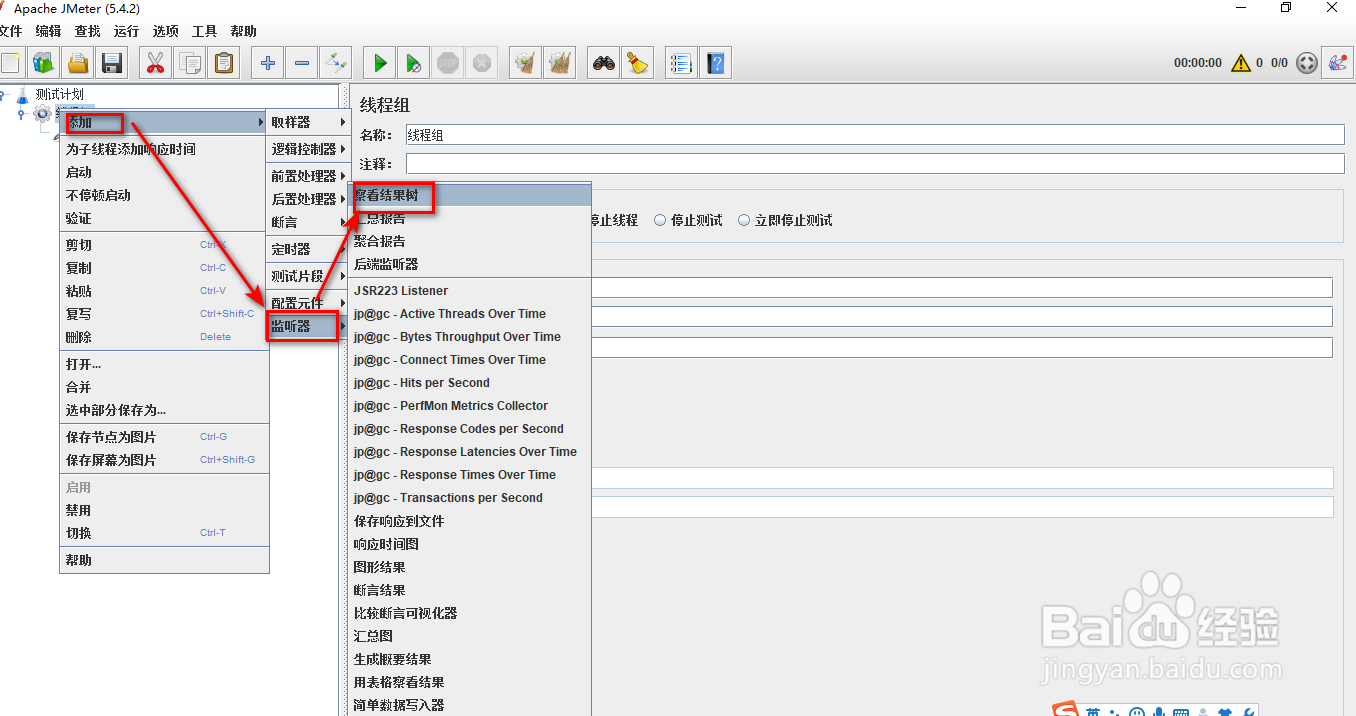Viewport: 1356px width, 716px height.
Task: Expand the 逻辑控制器 submenu
Action: point(306,149)
